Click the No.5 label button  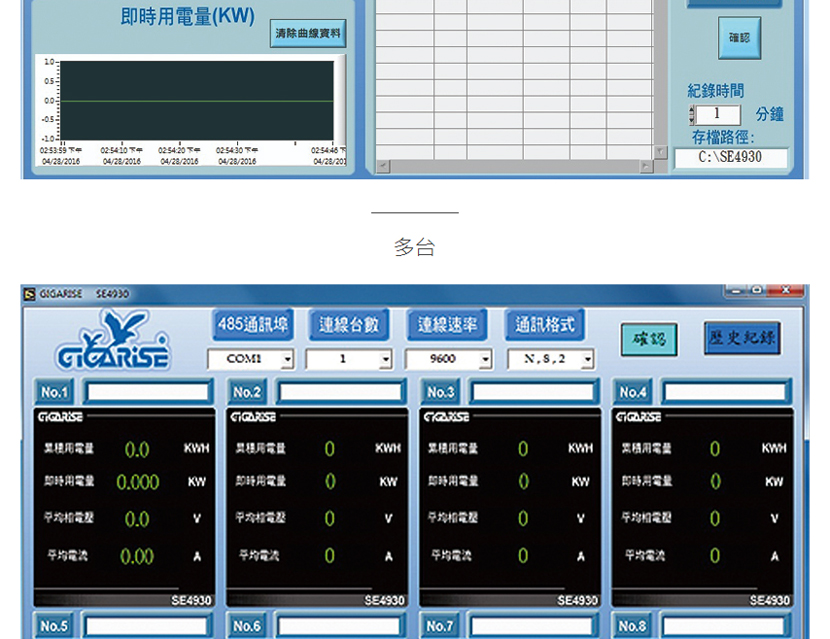click(54, 626)
